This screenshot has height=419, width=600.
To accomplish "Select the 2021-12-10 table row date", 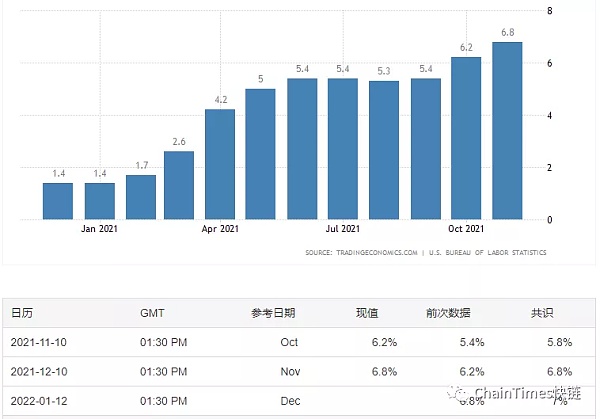I will [40, 371].
